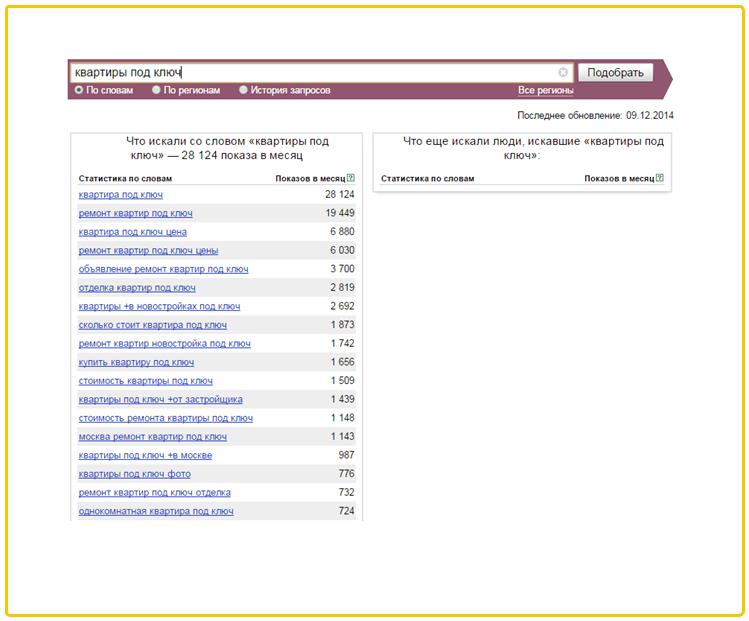Open "квартира под ключ" keyword link

point(120,195)
